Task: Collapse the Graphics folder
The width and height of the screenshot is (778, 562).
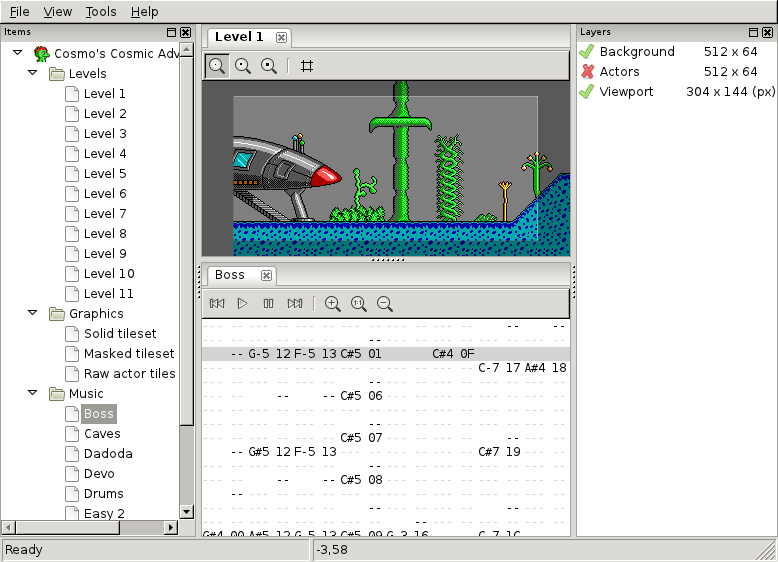Action: [x=33, y=313]
